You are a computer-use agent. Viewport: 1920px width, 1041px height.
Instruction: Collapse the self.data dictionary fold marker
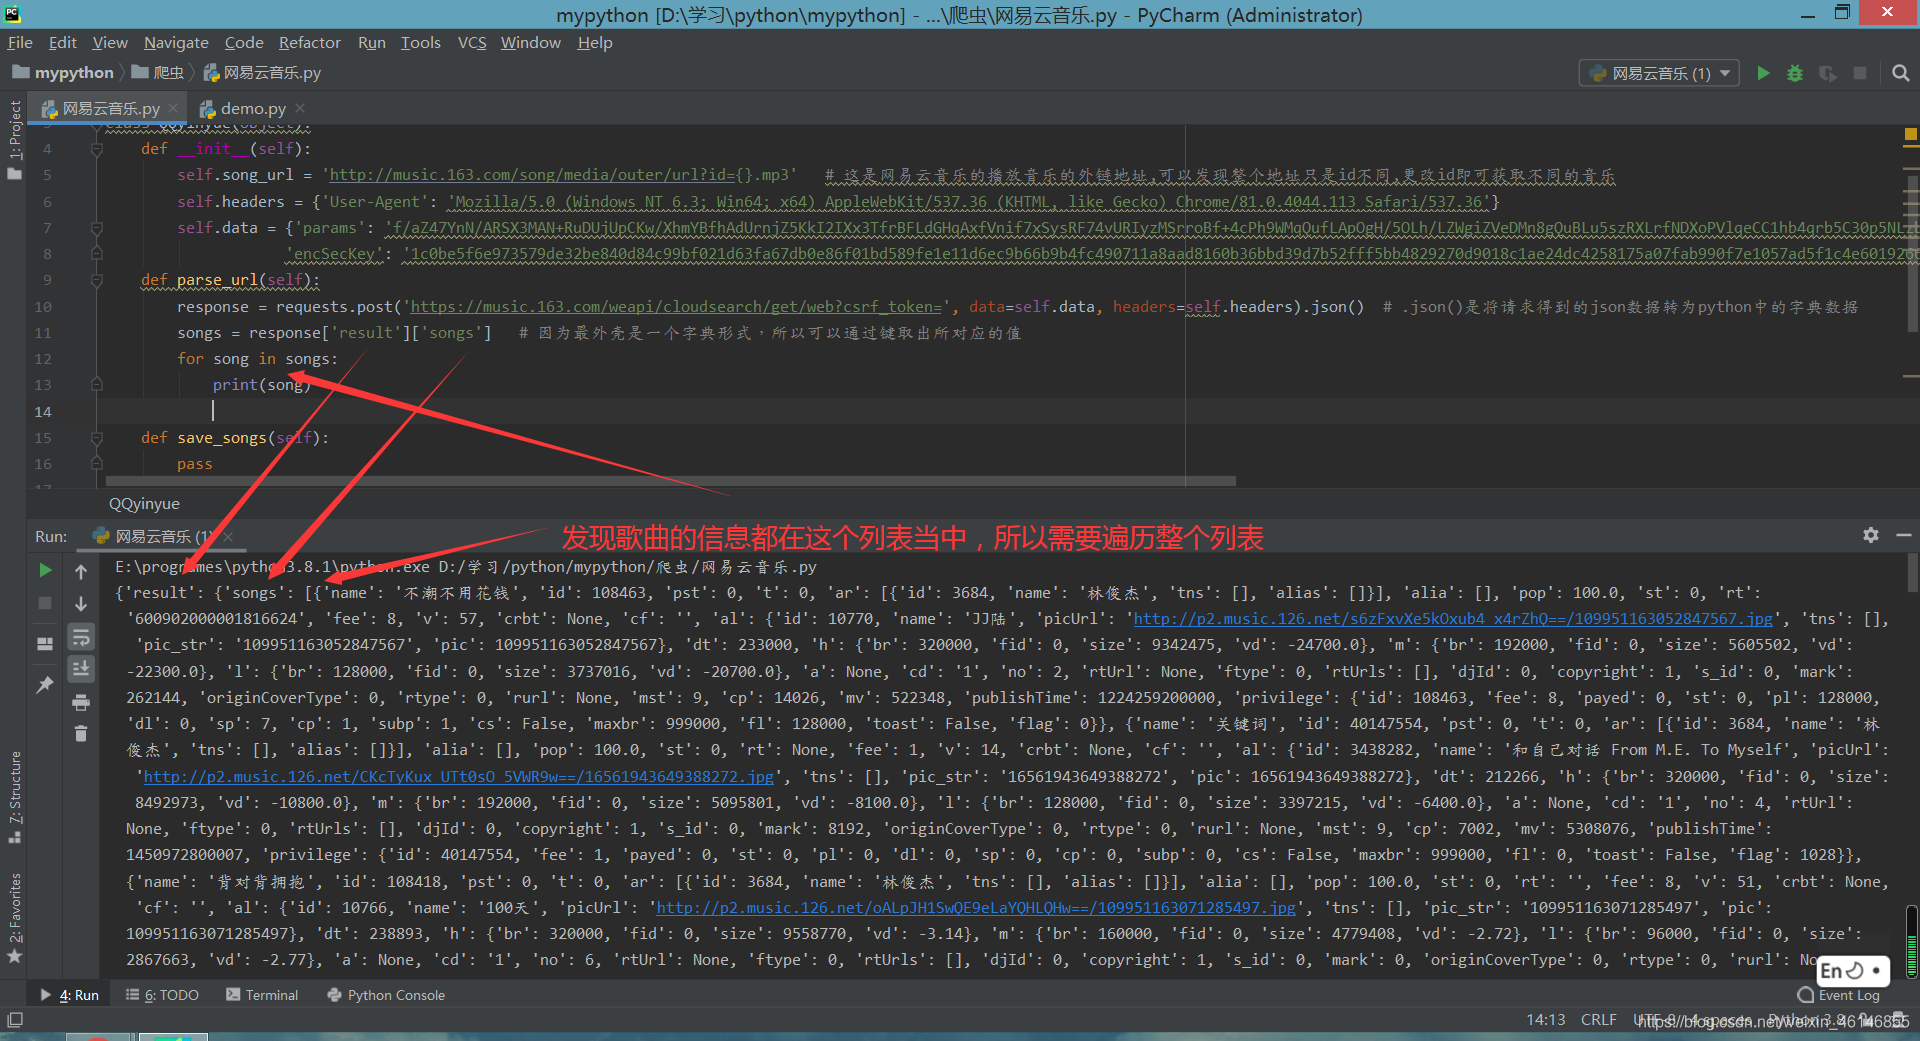pyautogui.click(x=97, y=228)
